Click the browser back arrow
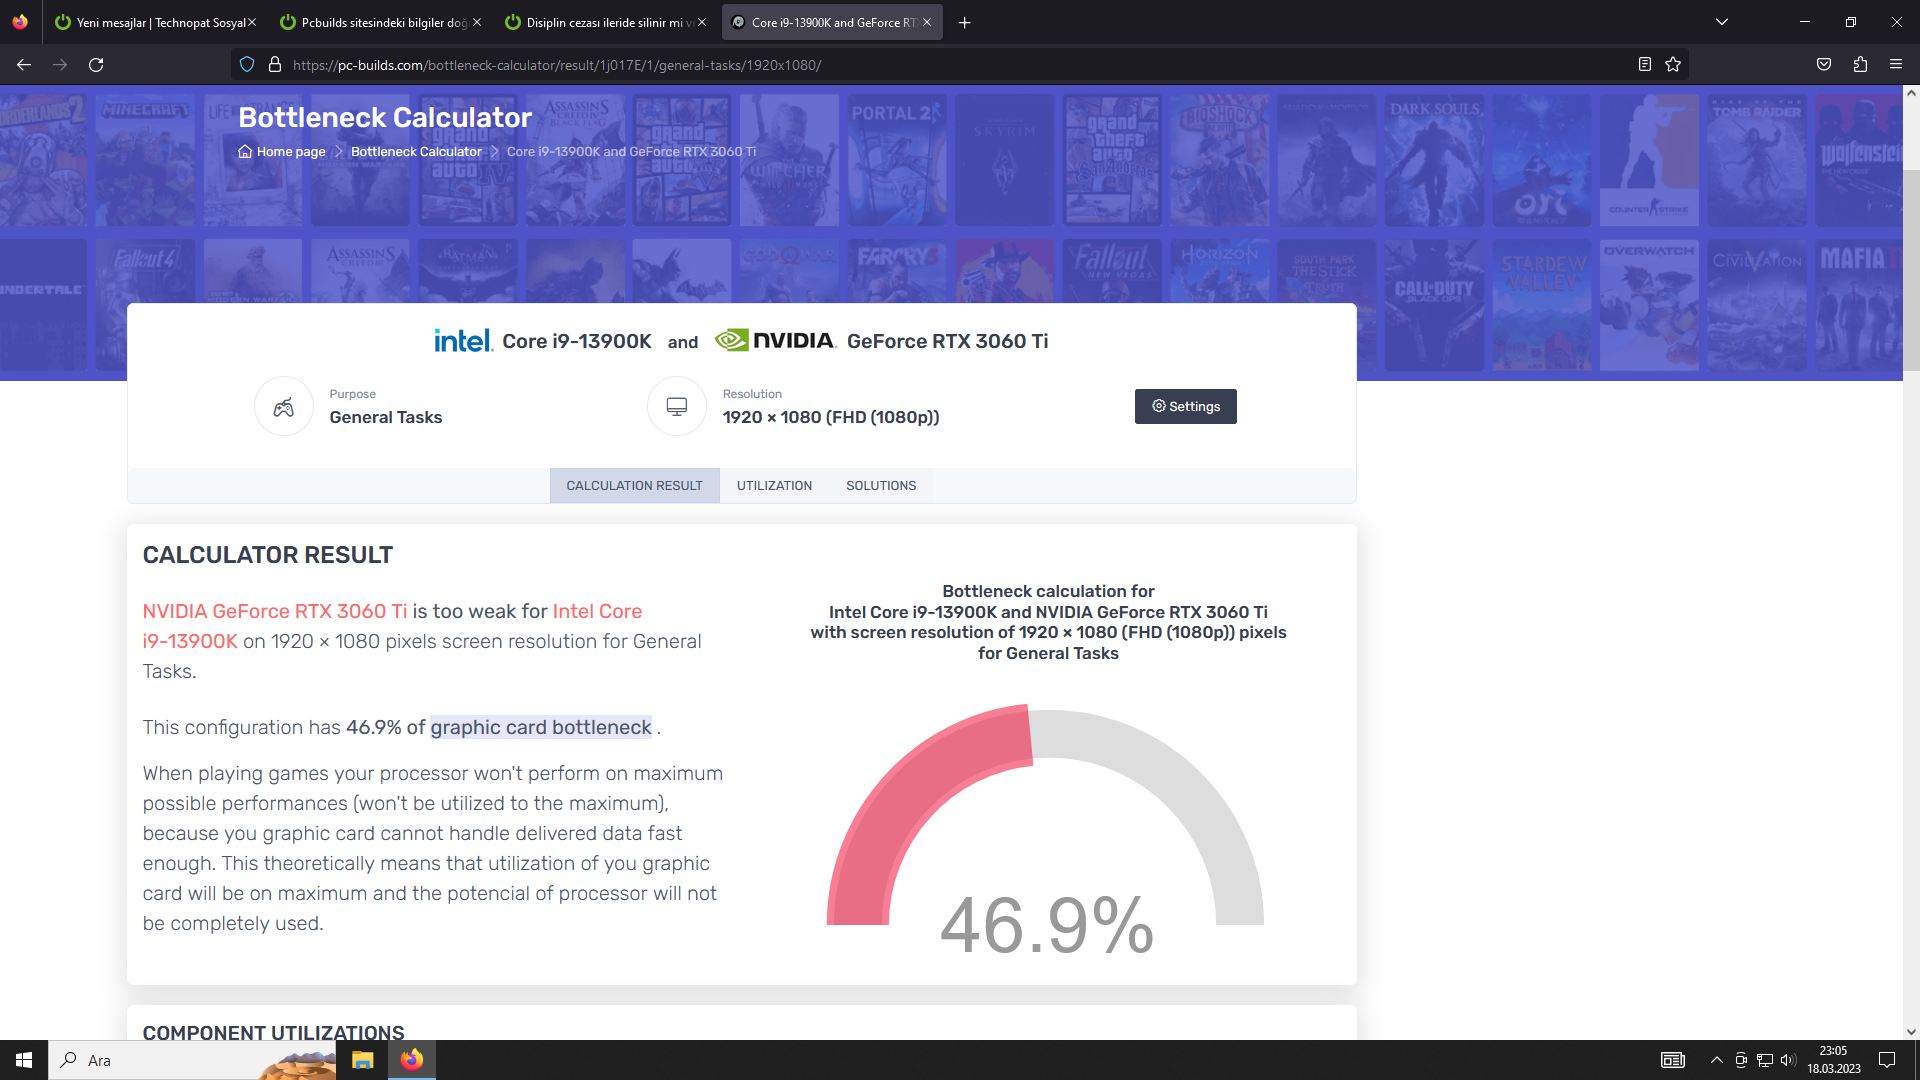The height and width of the screenshot is (1080, 1920). pos(24,65)
